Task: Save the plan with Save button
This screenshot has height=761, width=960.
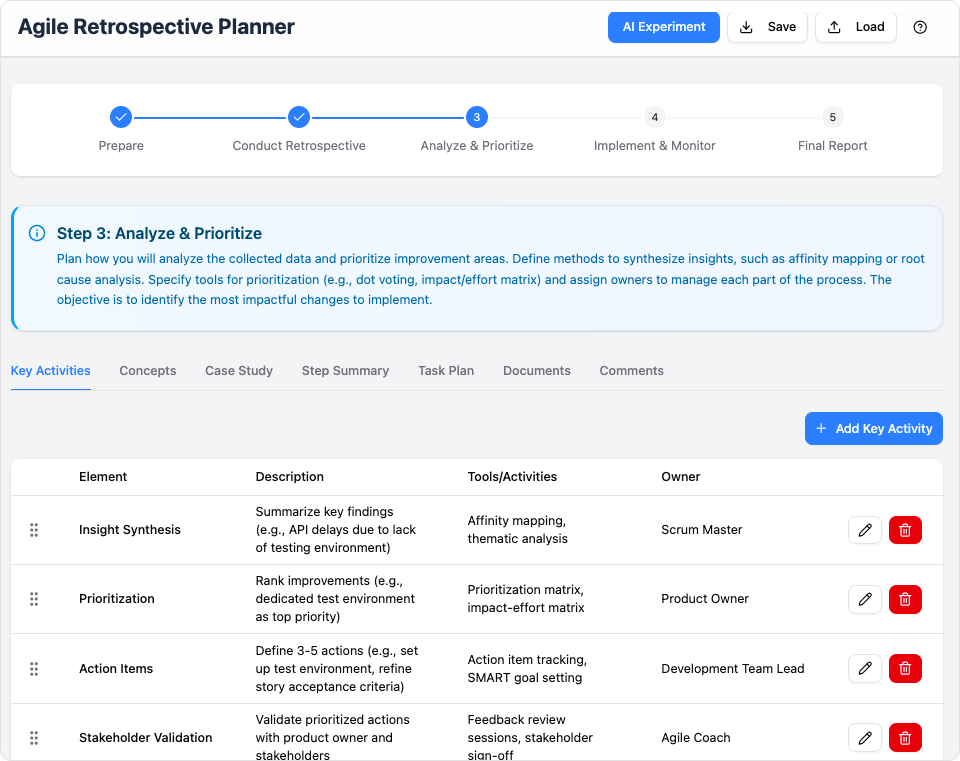Action: [768, 27]
